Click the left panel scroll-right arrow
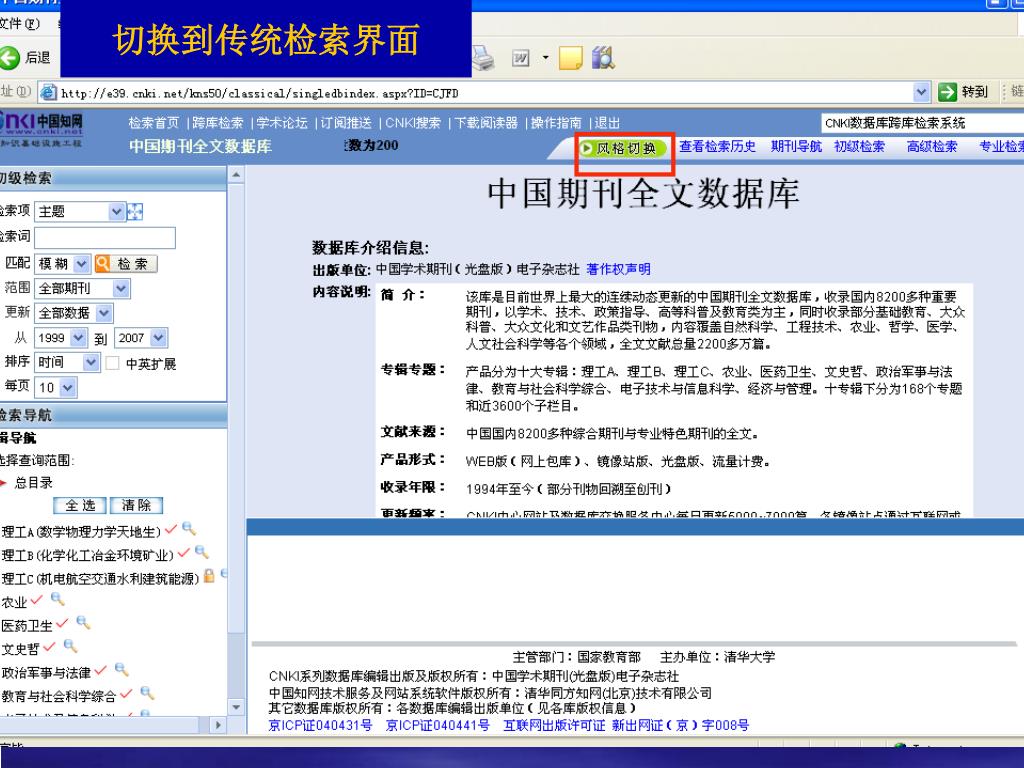This screenshot has height=768, width=1024. [218, 725]
